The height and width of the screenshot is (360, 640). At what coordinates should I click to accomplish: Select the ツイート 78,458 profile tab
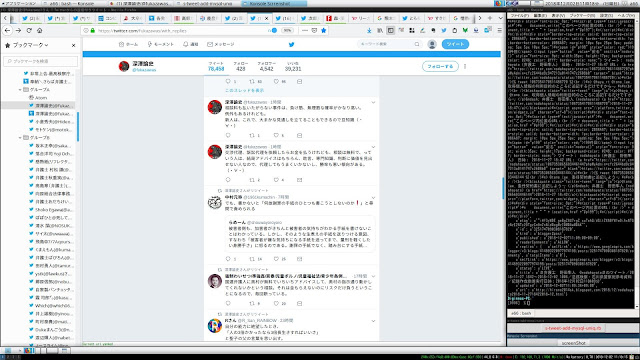(216, 67)
